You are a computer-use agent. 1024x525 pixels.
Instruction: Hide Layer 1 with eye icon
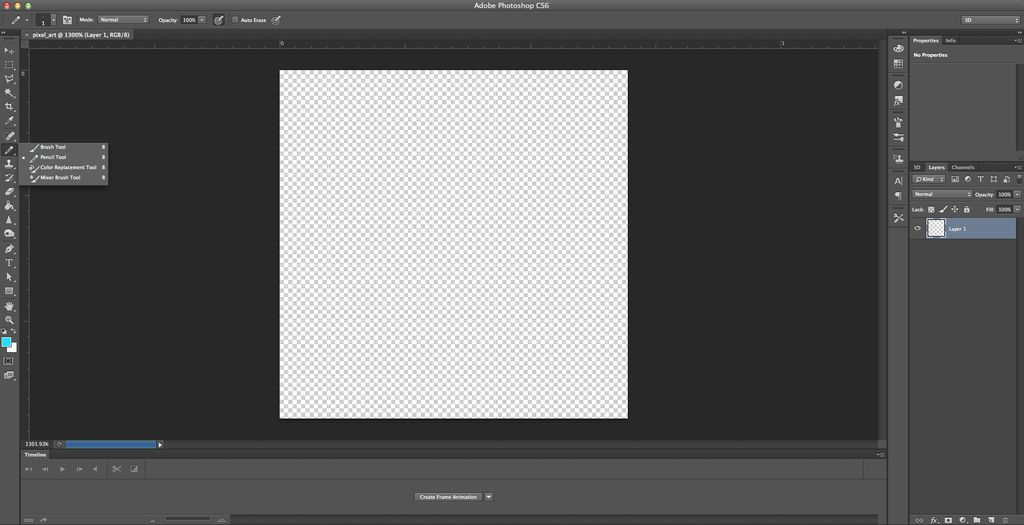(918, 229)
